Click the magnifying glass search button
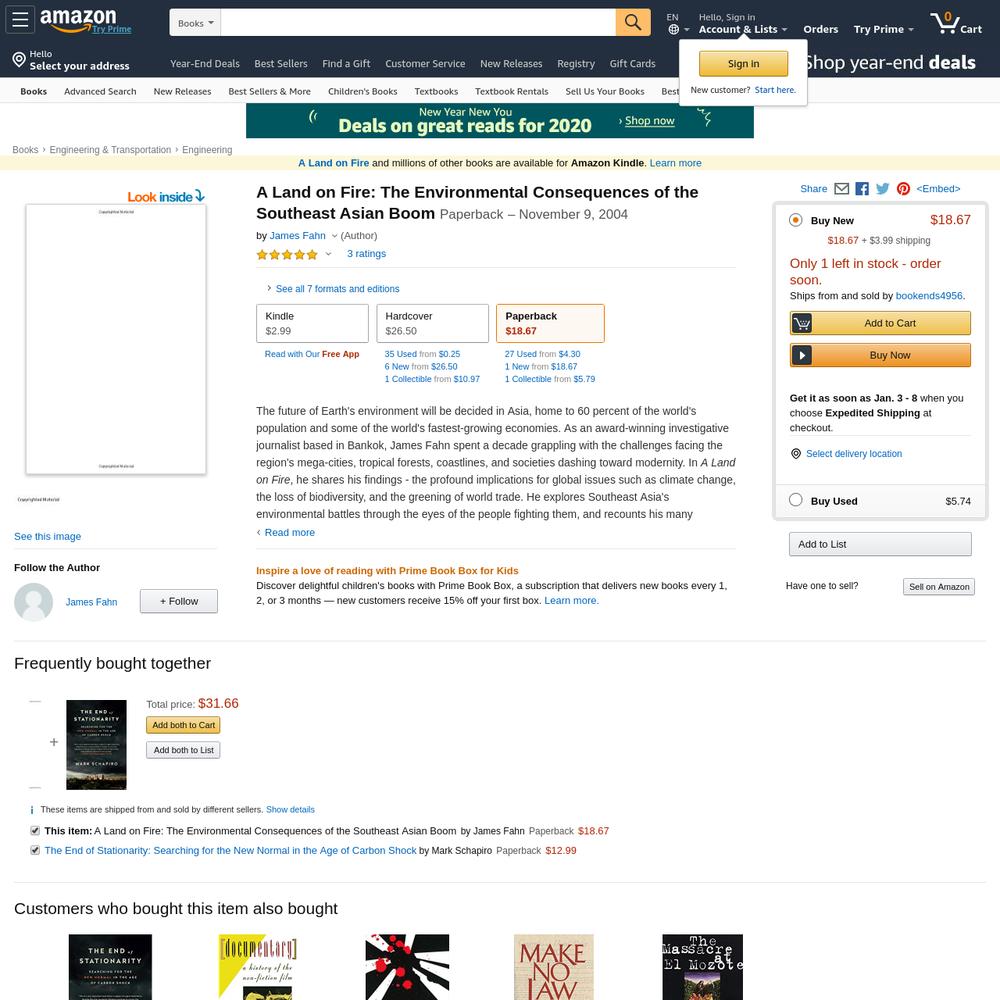 tap(633, 22)
